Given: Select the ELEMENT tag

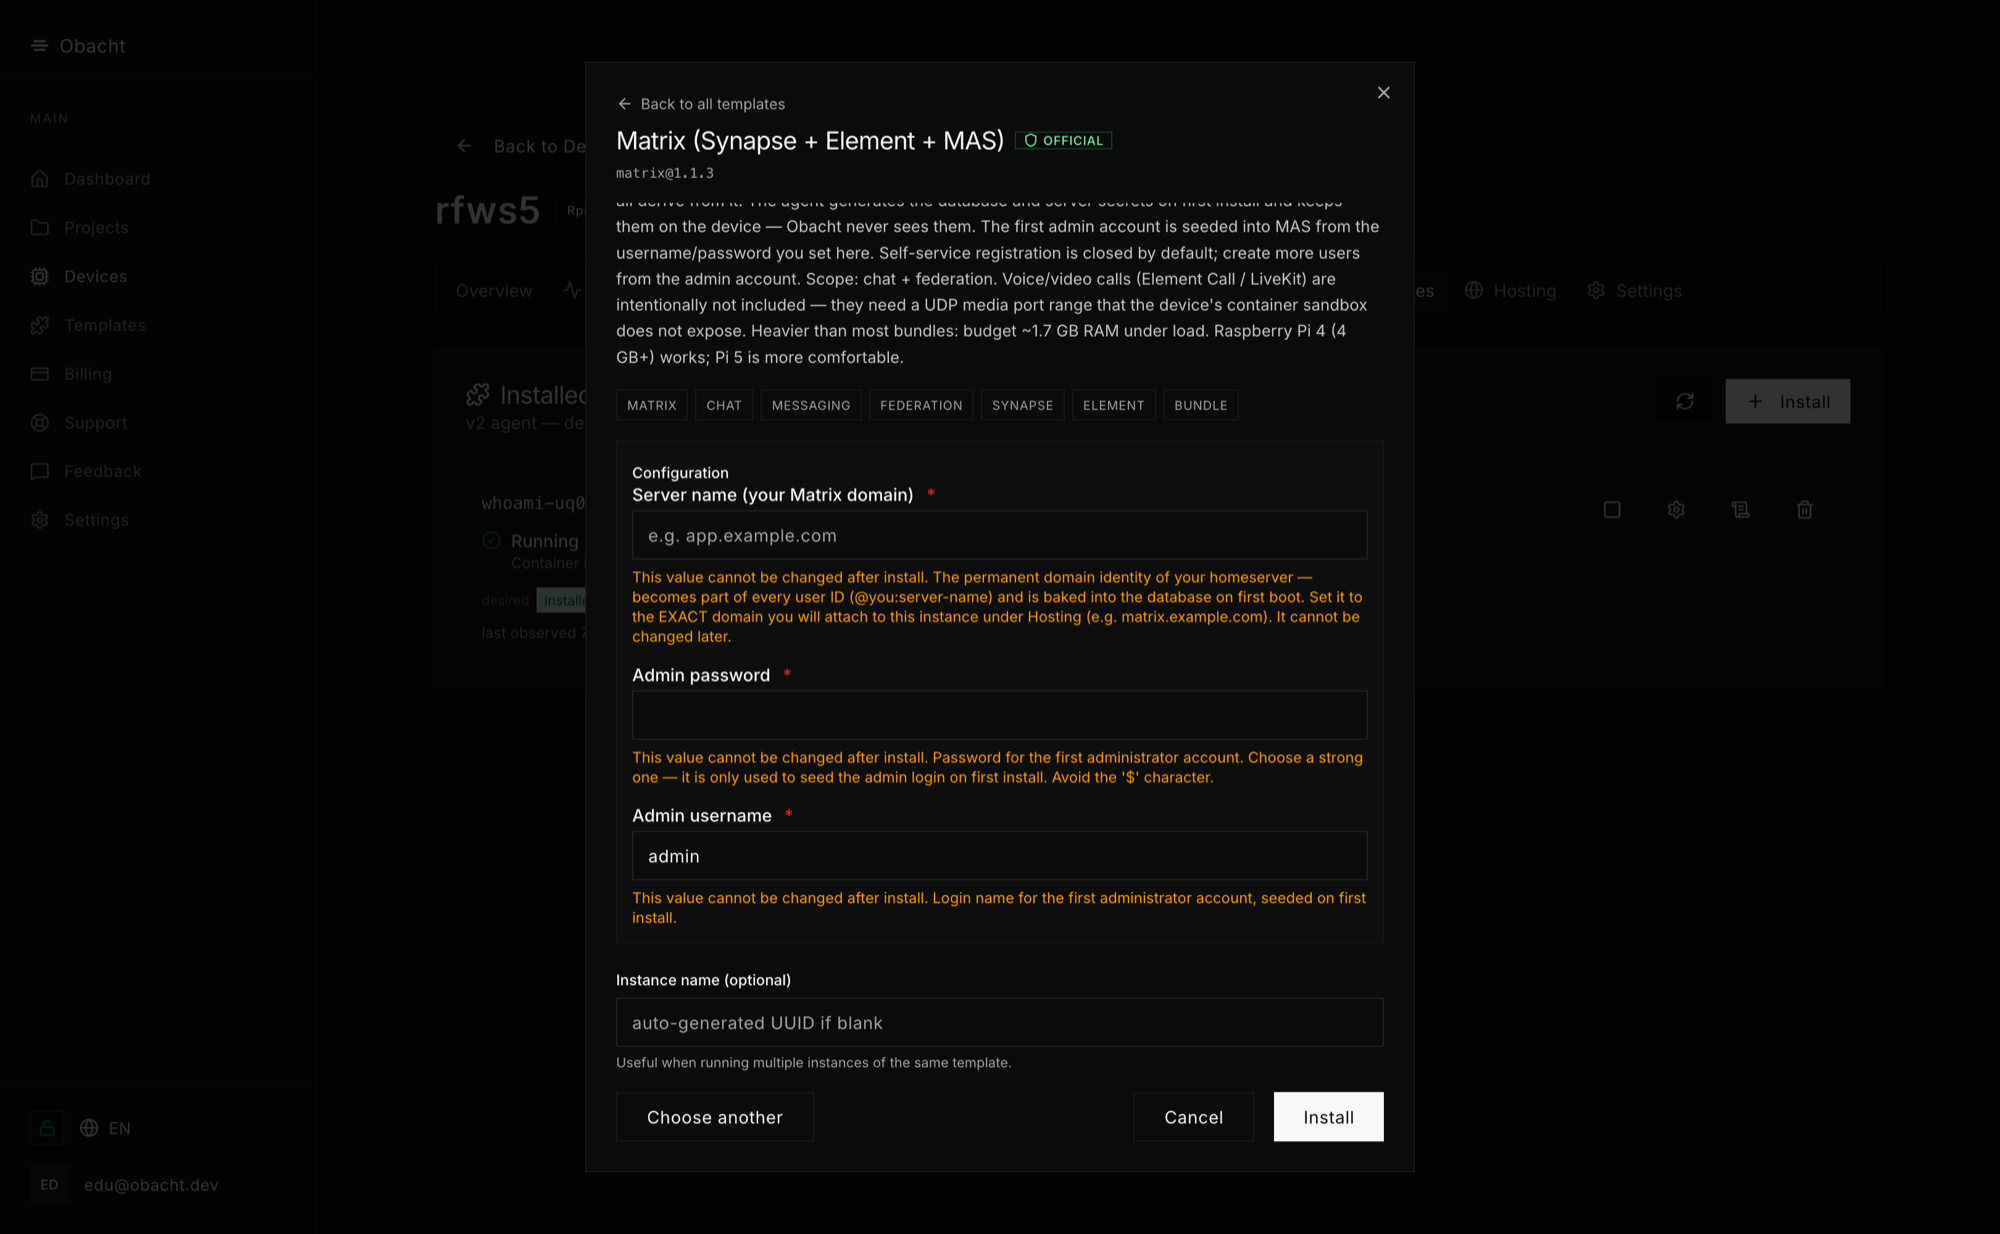Looking at the screenshot, I should [1113, 405].
